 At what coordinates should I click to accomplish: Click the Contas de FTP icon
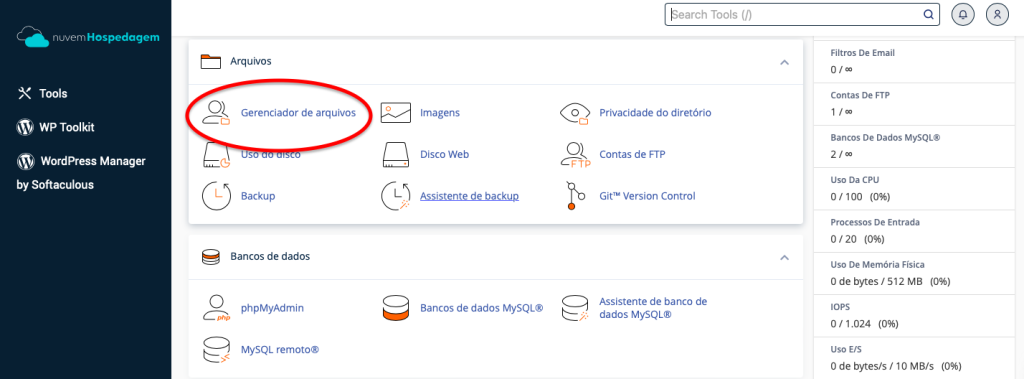pos(575,155)
